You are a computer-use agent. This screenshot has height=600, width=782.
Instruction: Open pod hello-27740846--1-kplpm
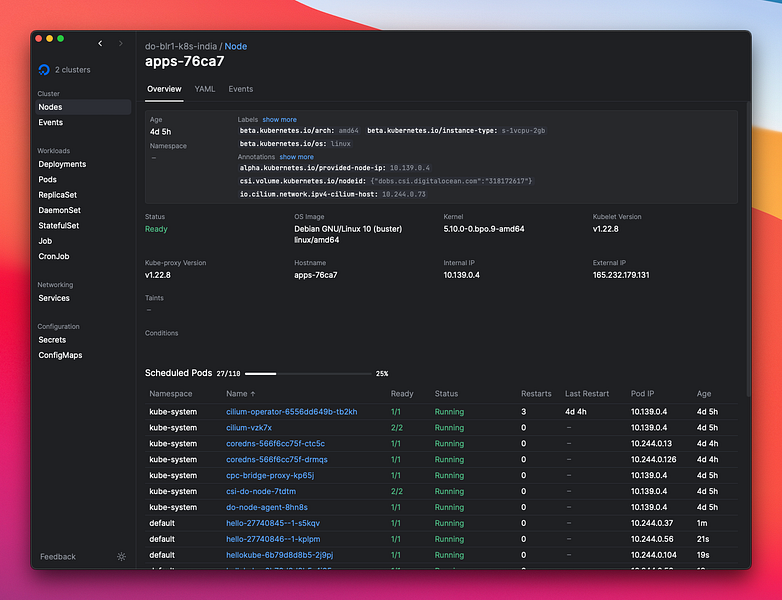tap(273, 540)
